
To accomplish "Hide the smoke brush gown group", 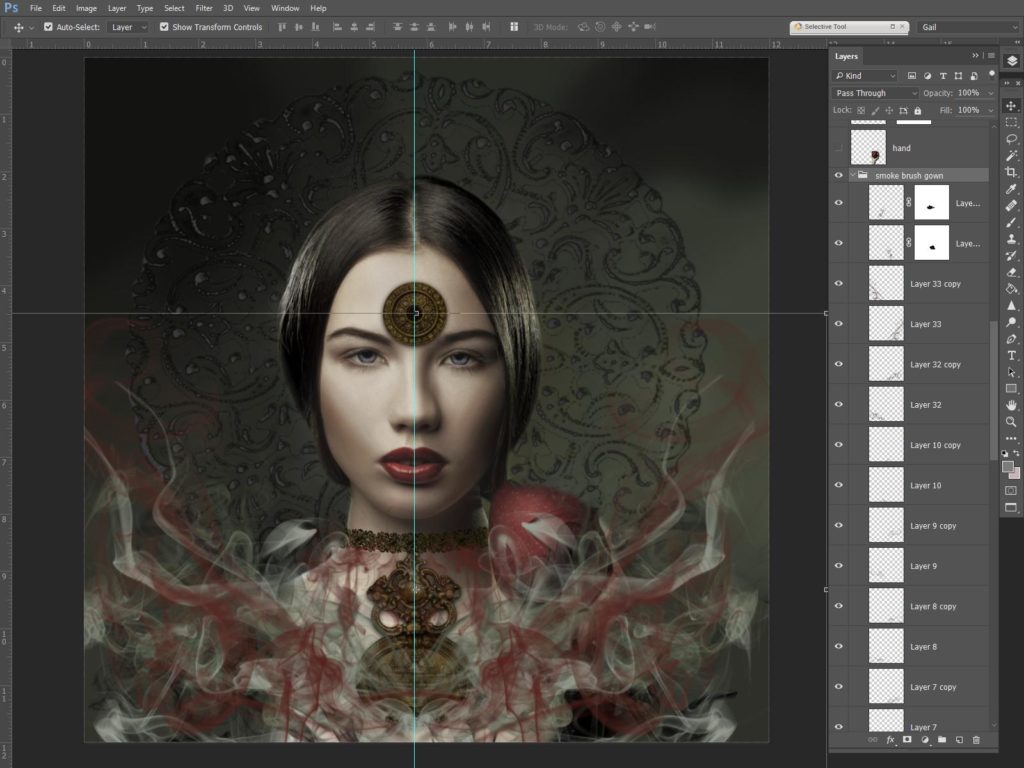I will (839, 175).
